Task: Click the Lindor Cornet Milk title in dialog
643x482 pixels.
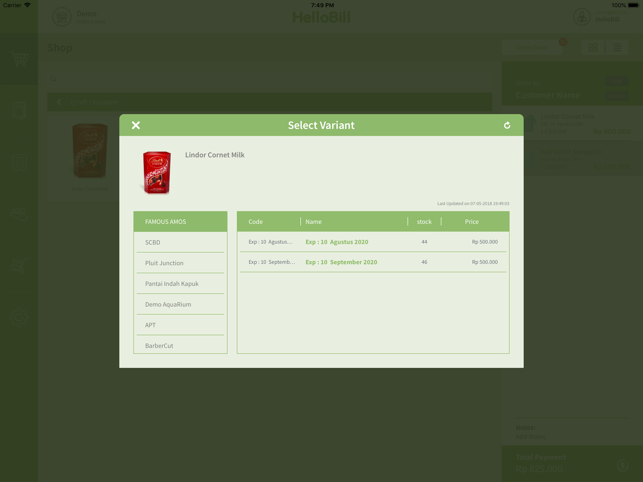Action: [214, 155]
